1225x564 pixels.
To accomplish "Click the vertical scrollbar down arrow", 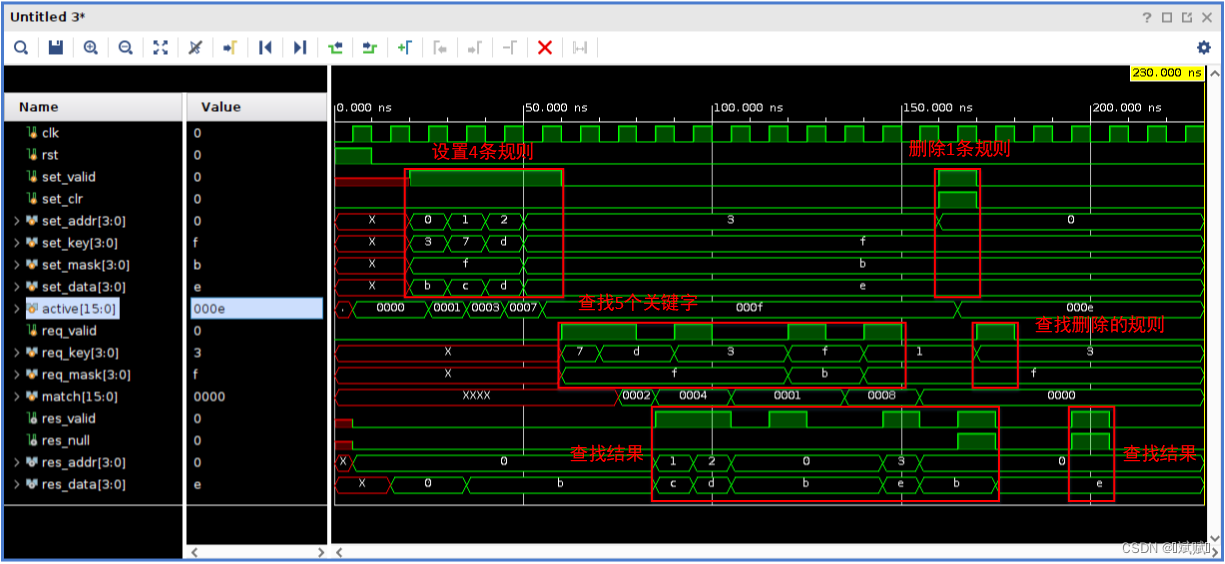I will pos(1215,536).
